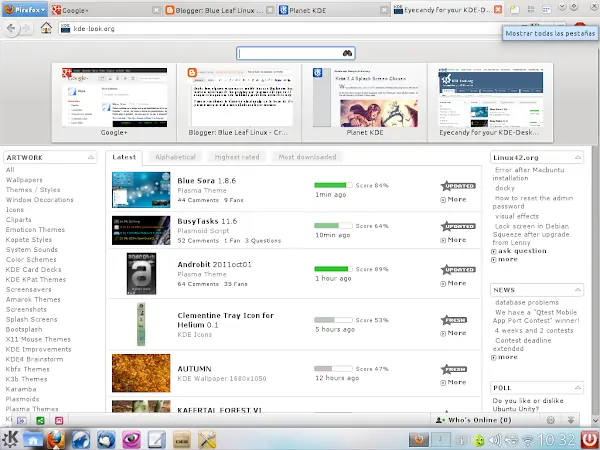Screen dimensions: 600x450
Task: Select the Latest tab
Action: tap(124, 157)
